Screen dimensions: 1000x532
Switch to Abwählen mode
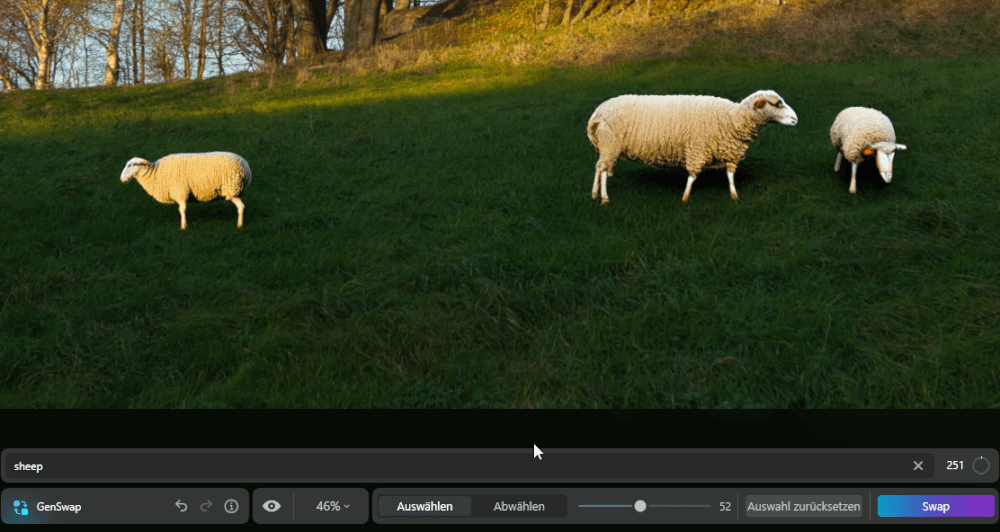[519, 506]
